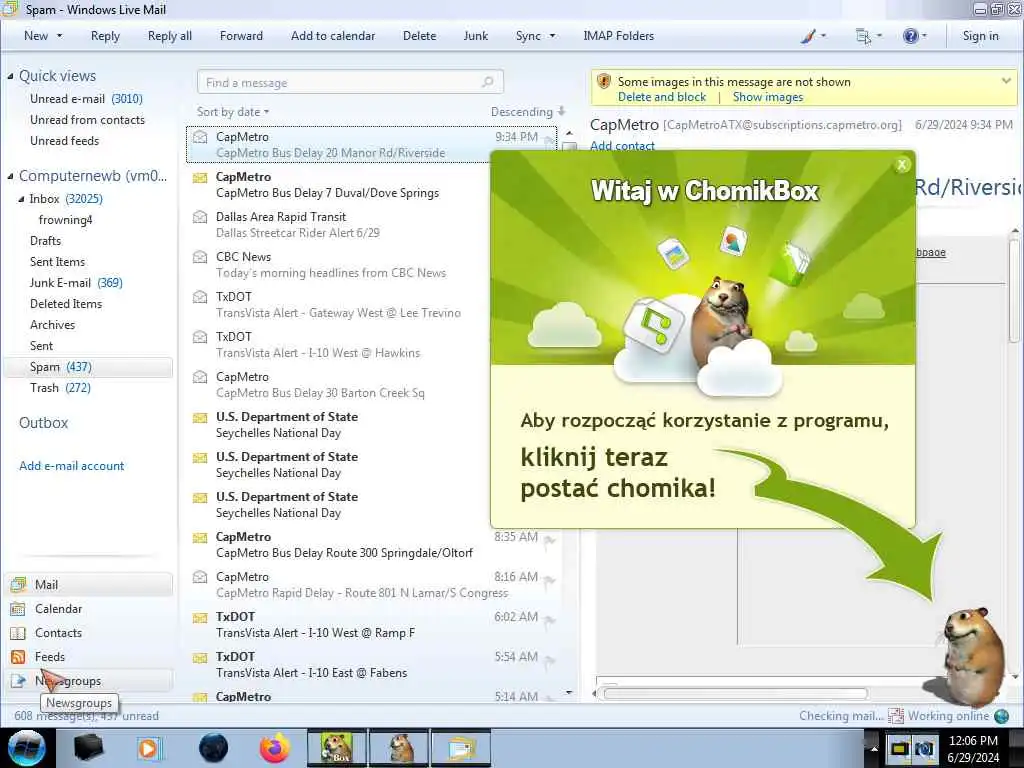Open dropdown arrow next to the Help icon

(924, 36)
